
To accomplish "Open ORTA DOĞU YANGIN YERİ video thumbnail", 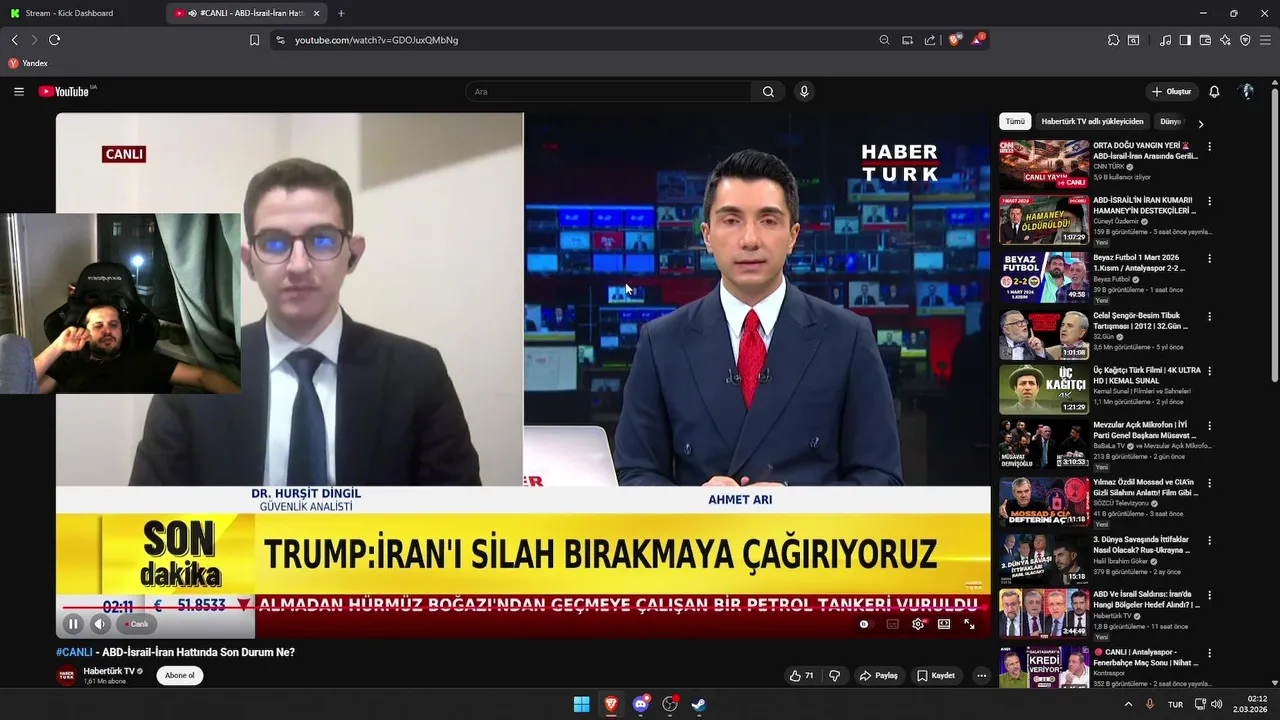I will [1044, 164].
